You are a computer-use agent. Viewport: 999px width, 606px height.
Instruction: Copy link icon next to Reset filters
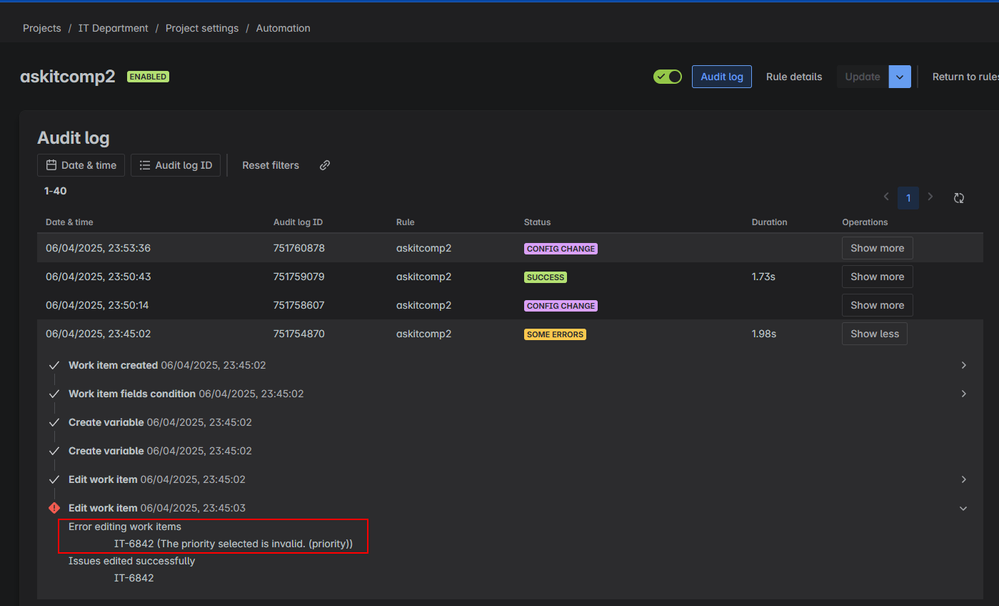[325, 165]
